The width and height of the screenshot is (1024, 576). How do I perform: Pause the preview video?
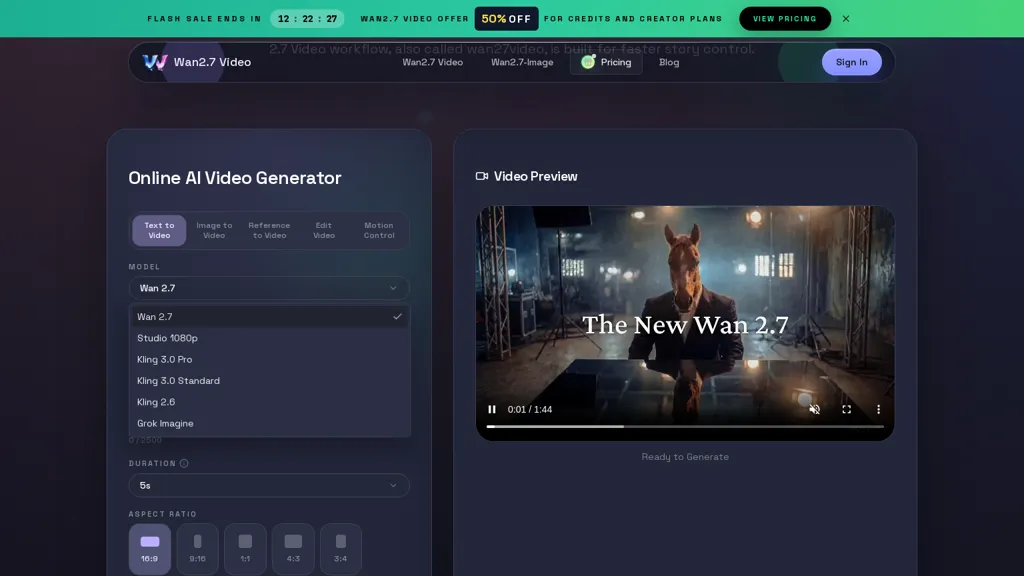coord(492,409)
